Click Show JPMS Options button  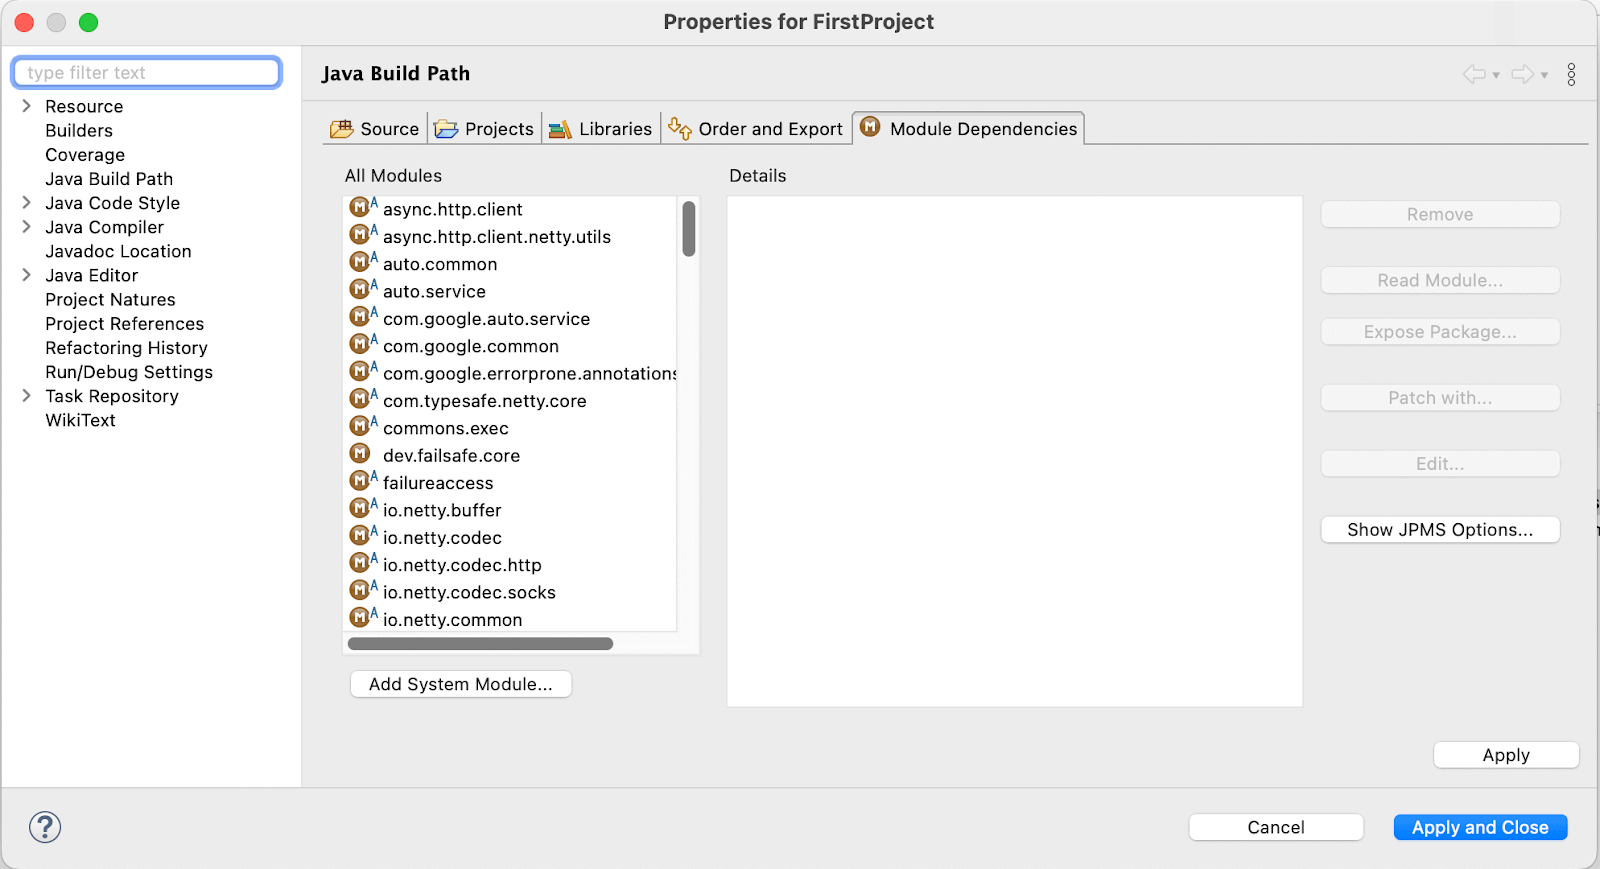(1440, 530)
